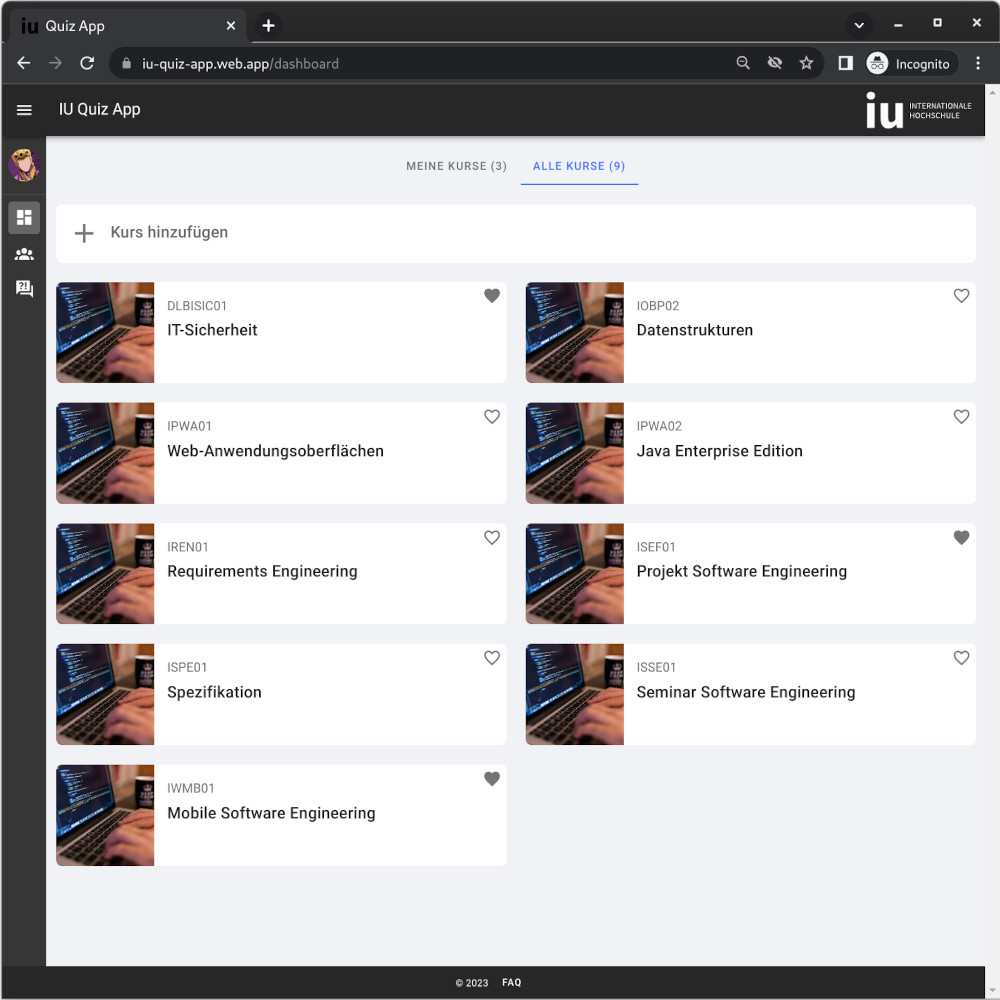Bookmark page with the star icon
The image size is (1000, 1000).
pyautogui.click(x=806, y=63)
